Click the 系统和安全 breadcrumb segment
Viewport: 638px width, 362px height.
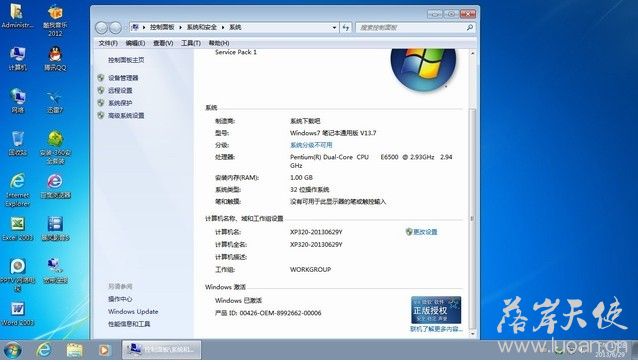[202, 27]
